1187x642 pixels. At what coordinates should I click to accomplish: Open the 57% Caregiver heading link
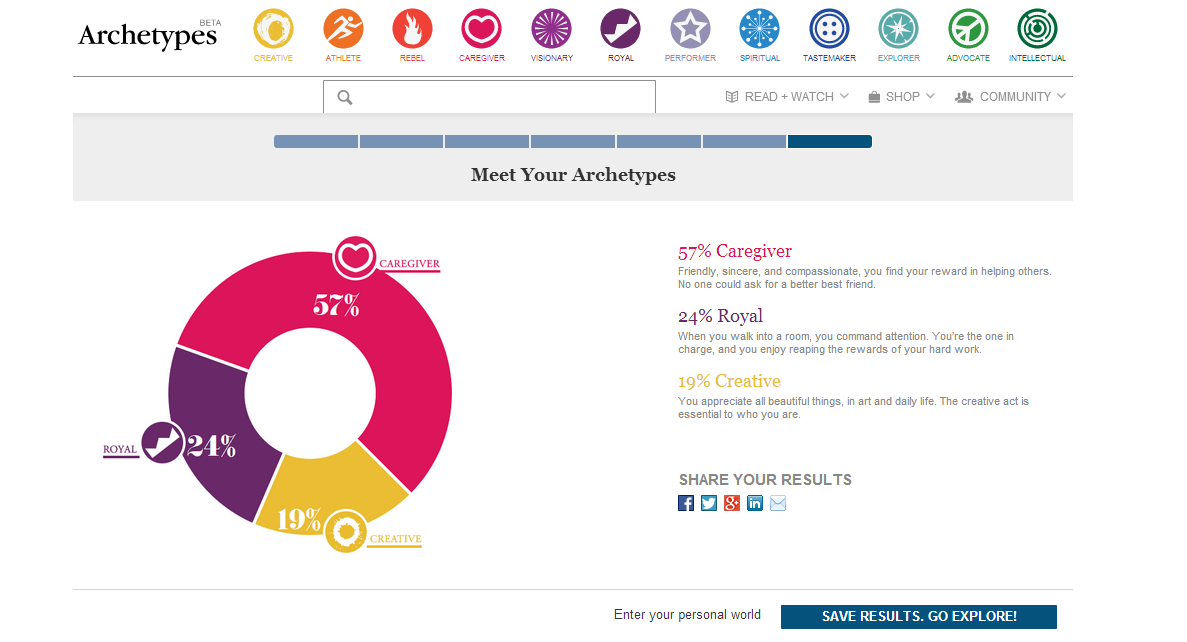click(x=735, y=251)
